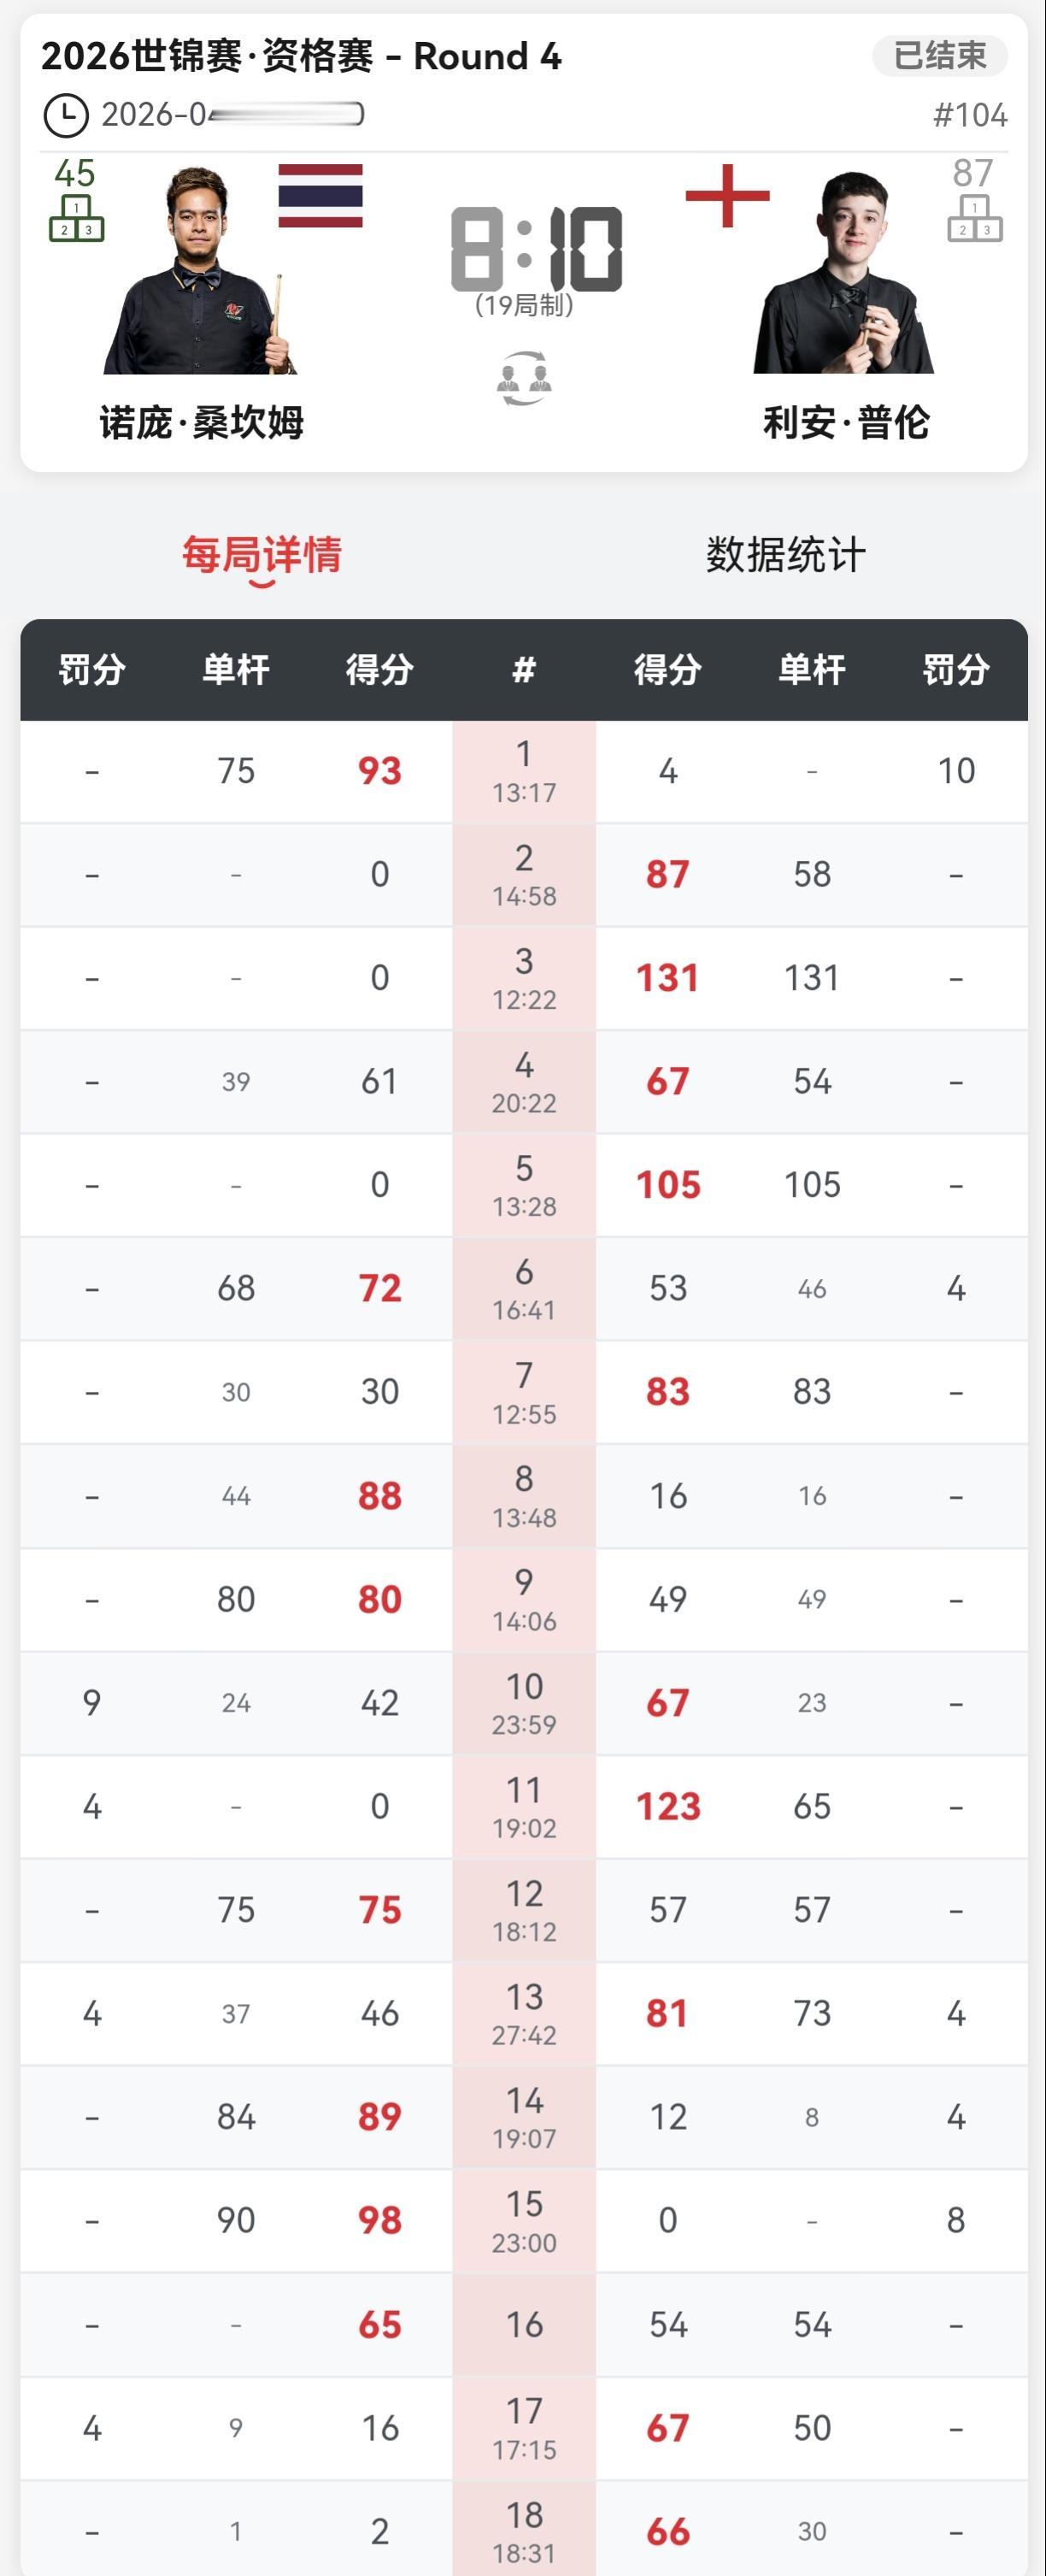Viewport: 1046px width, 2576px height.
Task: Click the gray ranking podium icon
Action: (x=974, y=218)
